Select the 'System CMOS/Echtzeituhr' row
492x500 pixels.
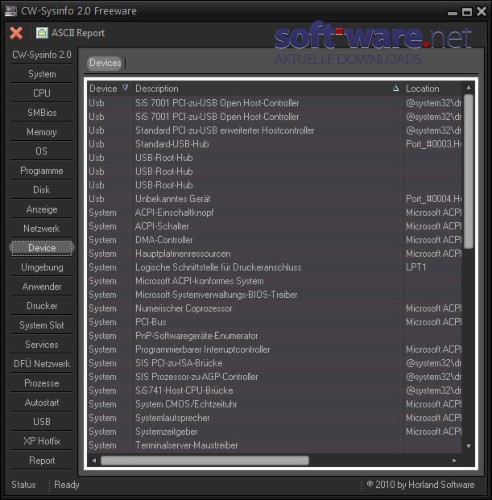[275, 404]
